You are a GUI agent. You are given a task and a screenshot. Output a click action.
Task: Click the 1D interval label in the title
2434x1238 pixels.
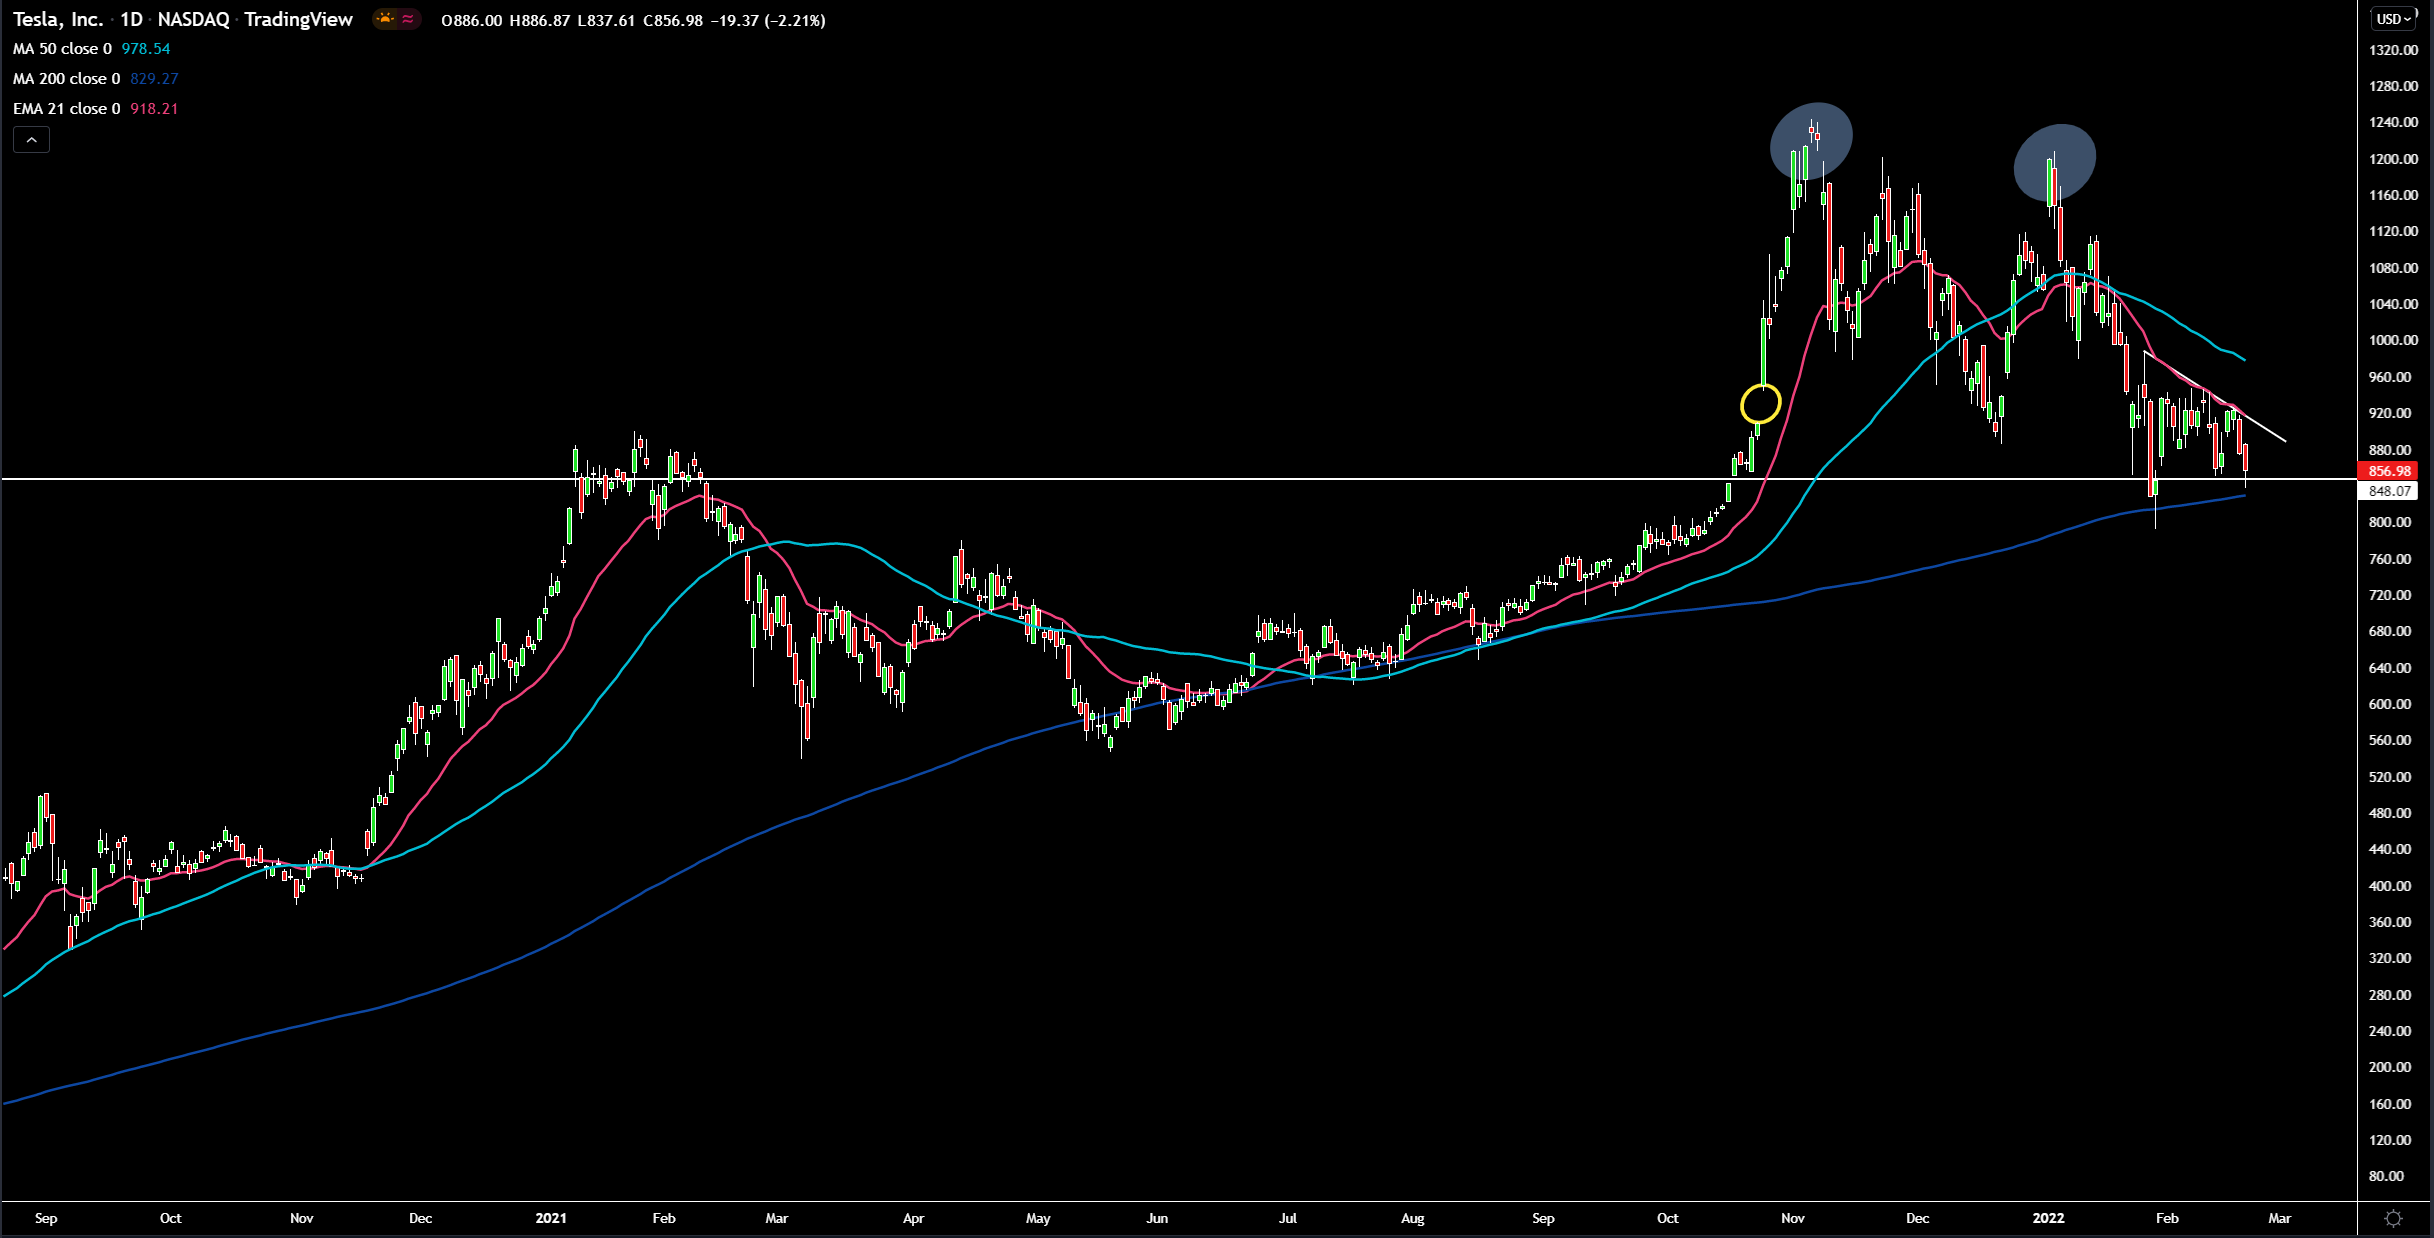[x=131, y=19]
